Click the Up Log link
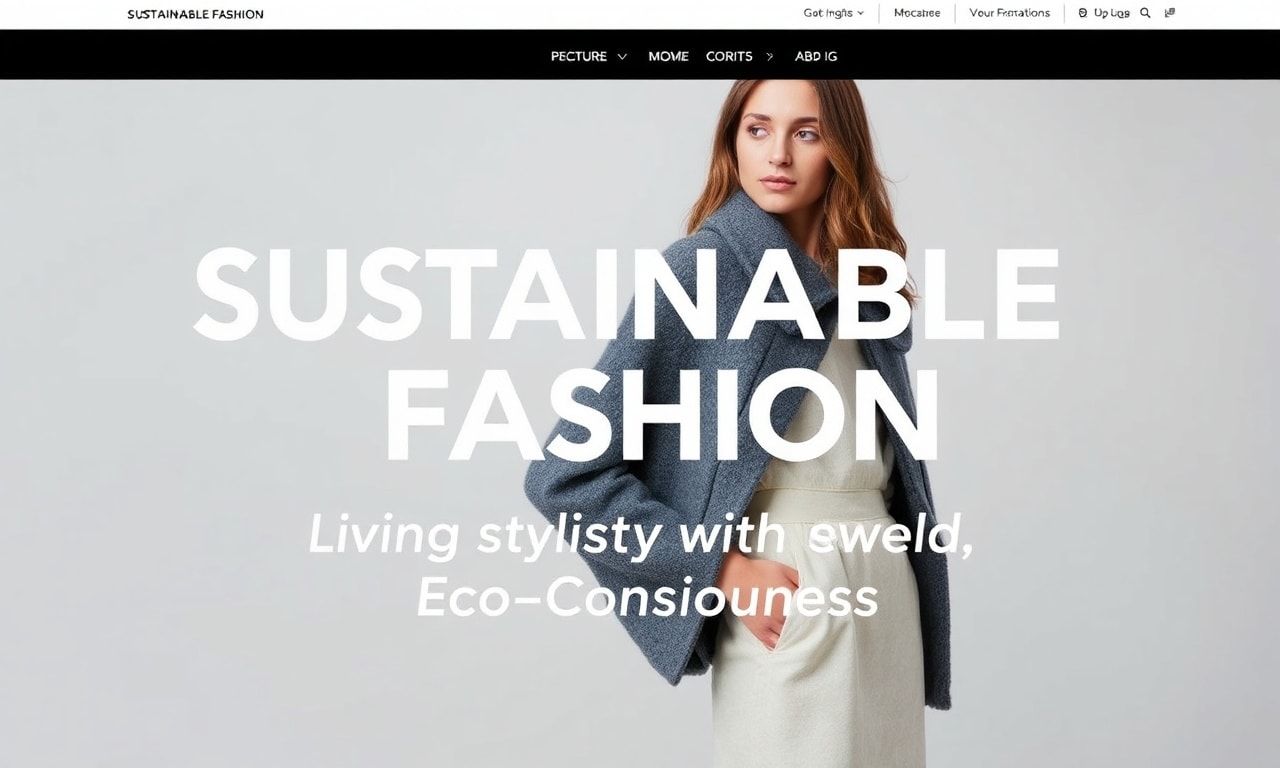1280x768 pixels. [x=1112, y=13]
